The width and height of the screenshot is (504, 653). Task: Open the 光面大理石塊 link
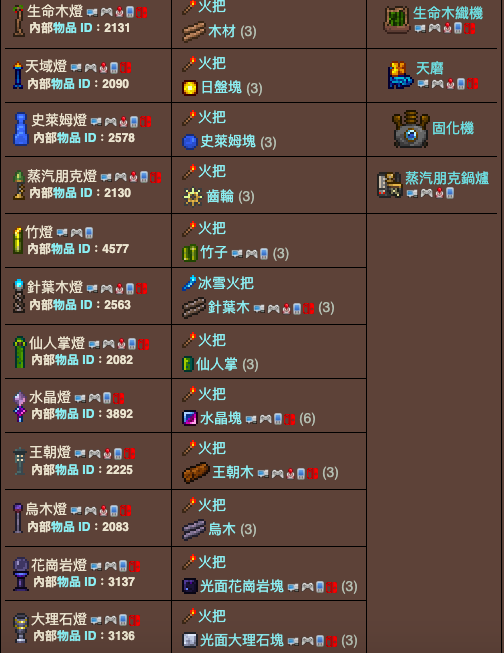click(x=242, y=640)
